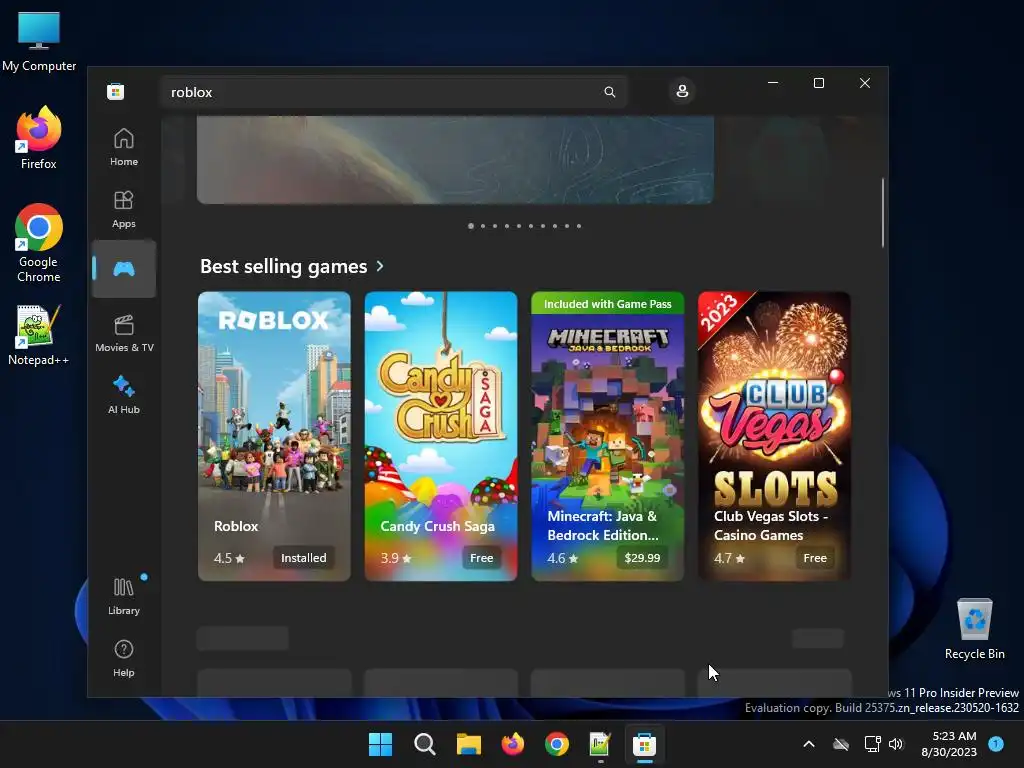This screenshot has height=768, width=1024.
Task: Show hidden system tray icons
Action: click(x=808, y=744)
